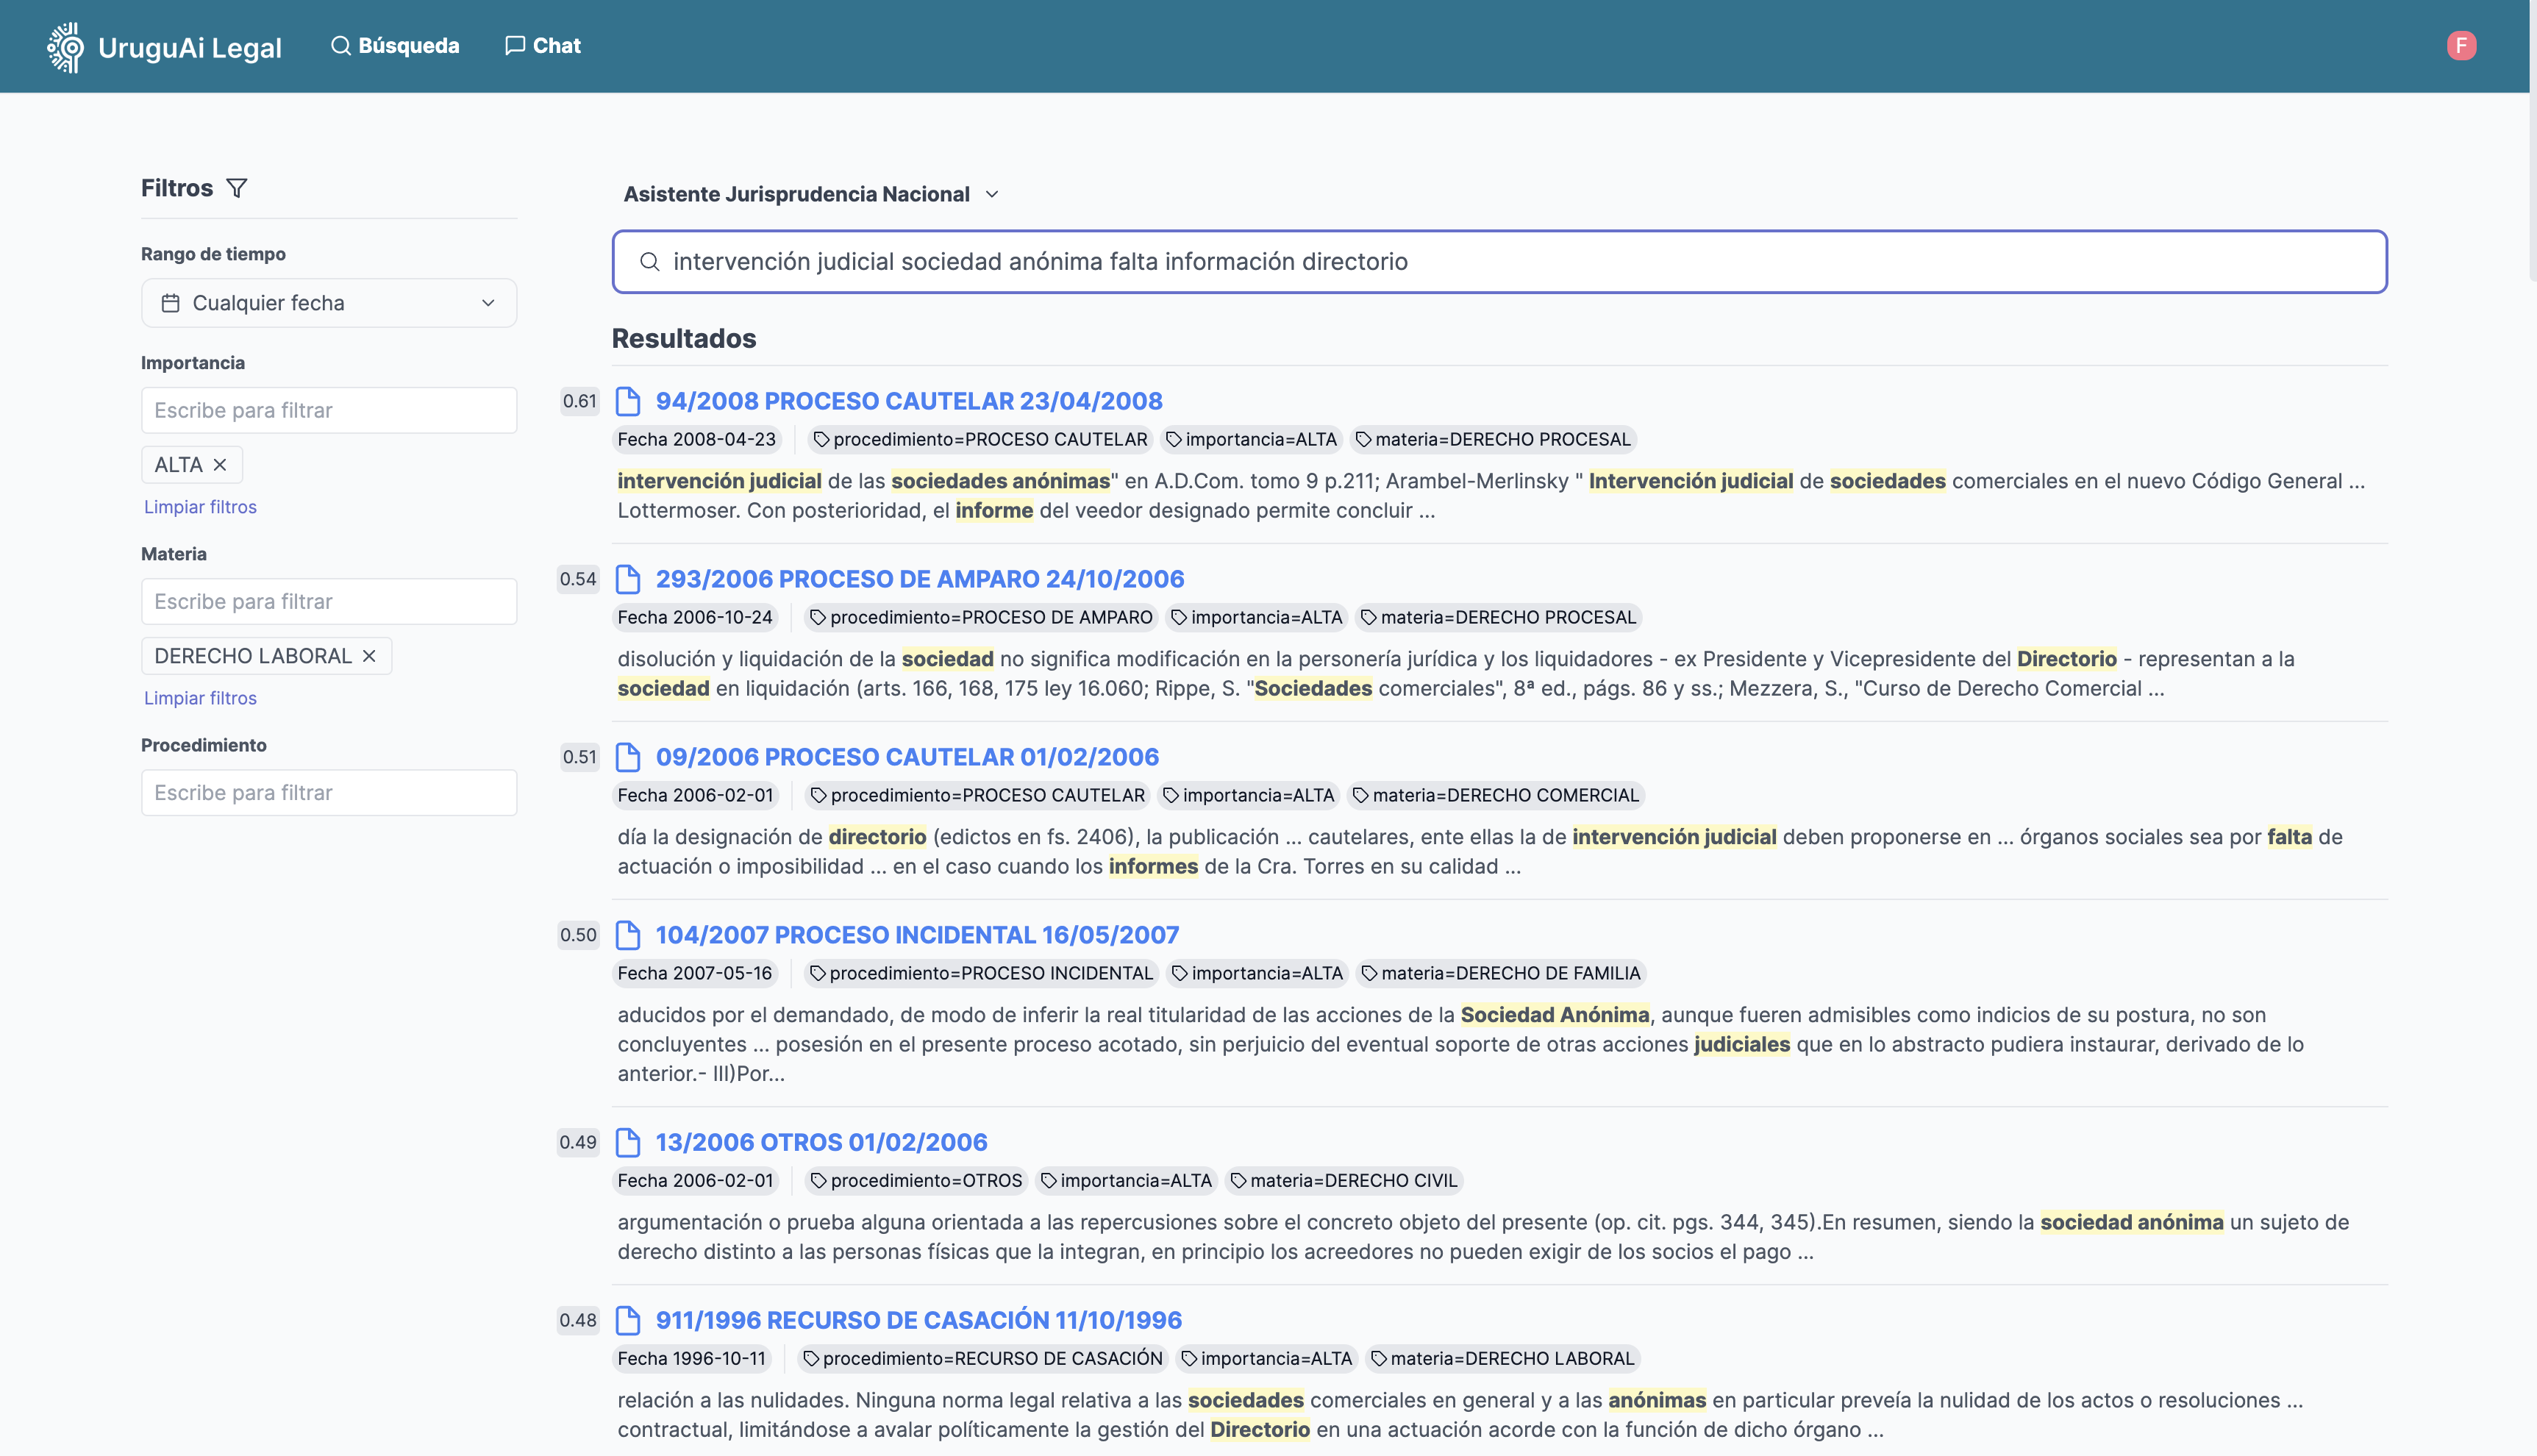The image size is (2537, 1456).
Task: Open the Búsqueda navigation item
Action: point(395,46)
